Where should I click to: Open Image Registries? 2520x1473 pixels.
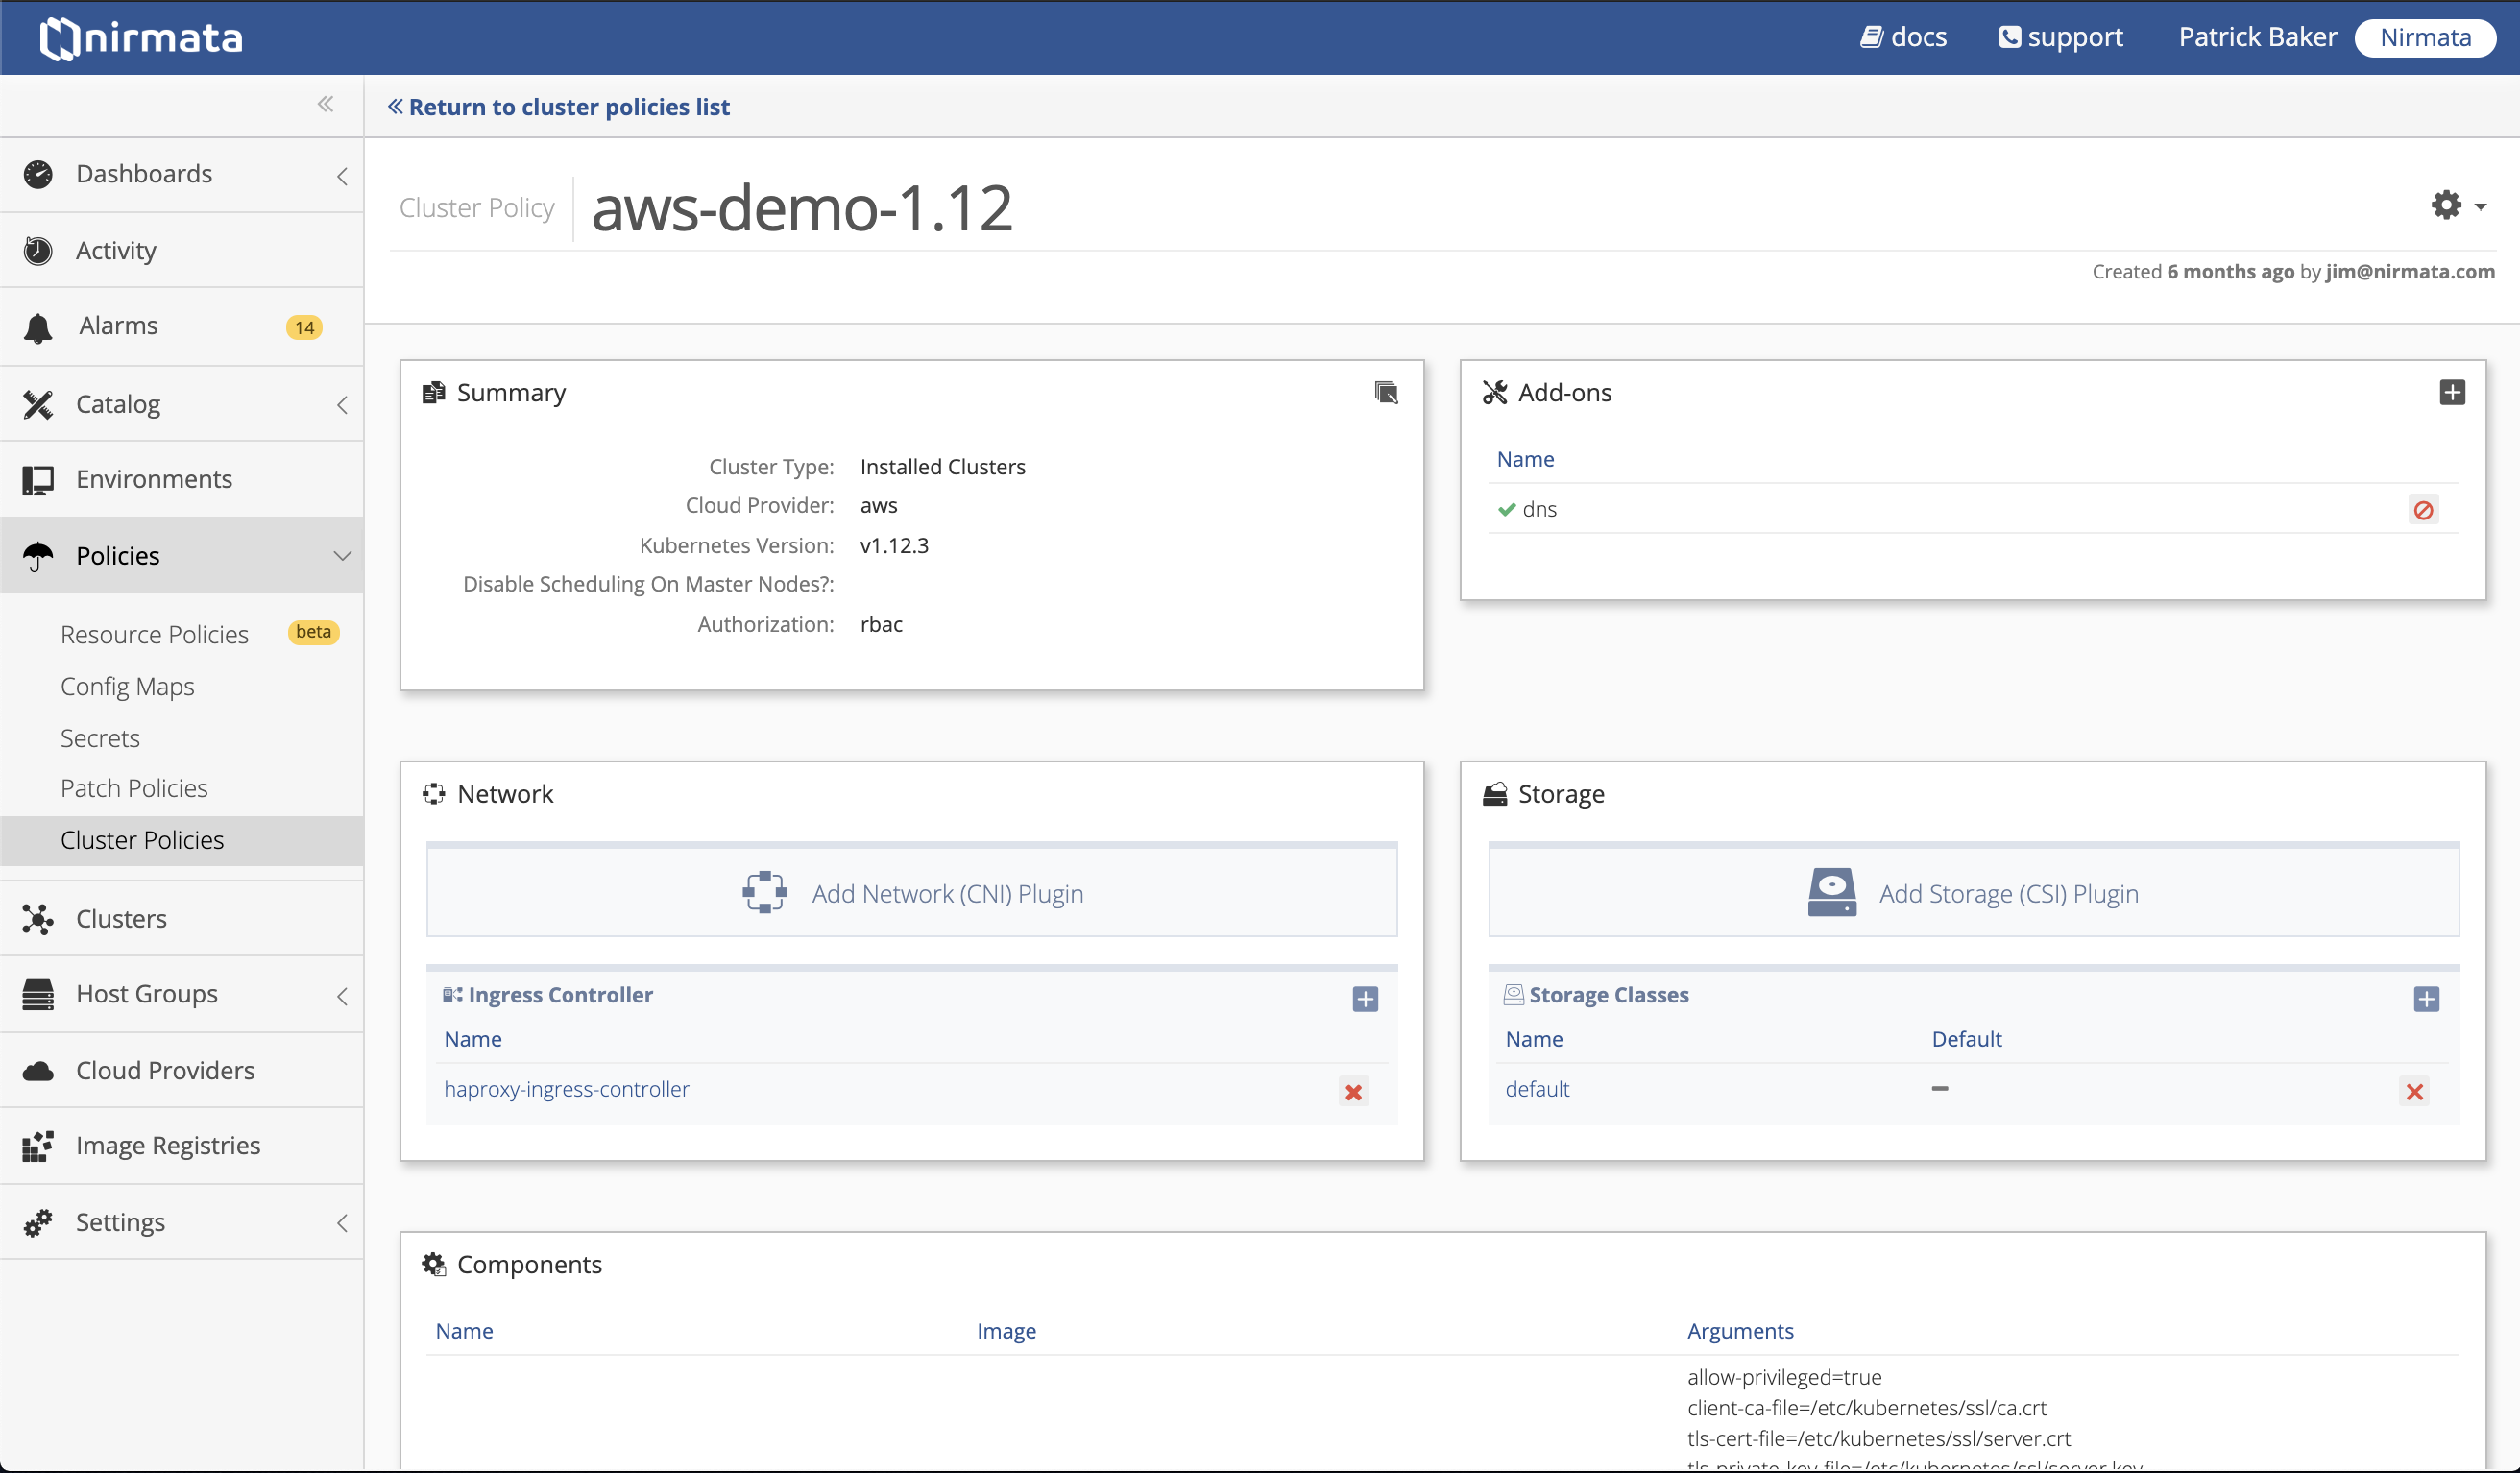click(x=168, y=1145)
